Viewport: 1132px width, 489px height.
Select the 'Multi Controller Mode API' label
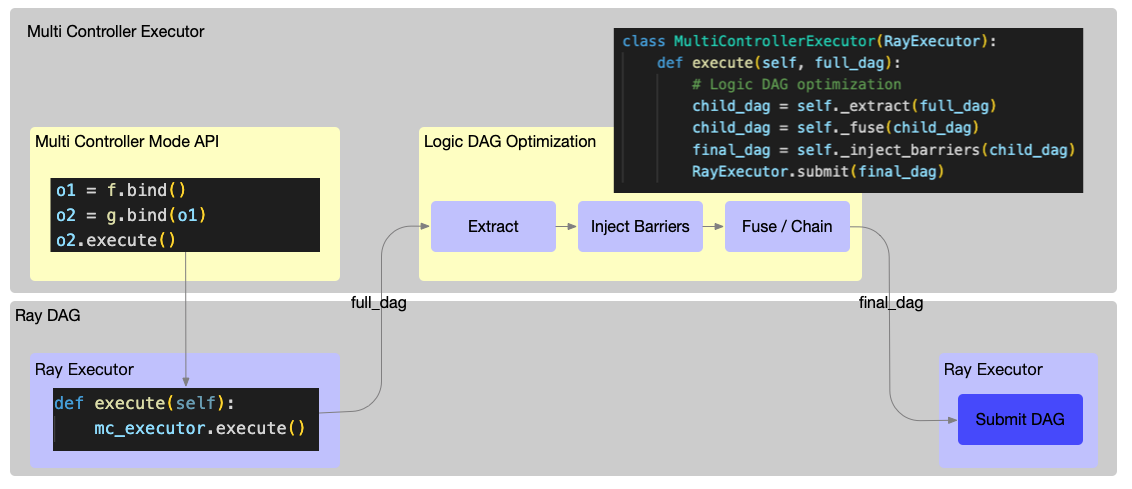pos(127,141)
